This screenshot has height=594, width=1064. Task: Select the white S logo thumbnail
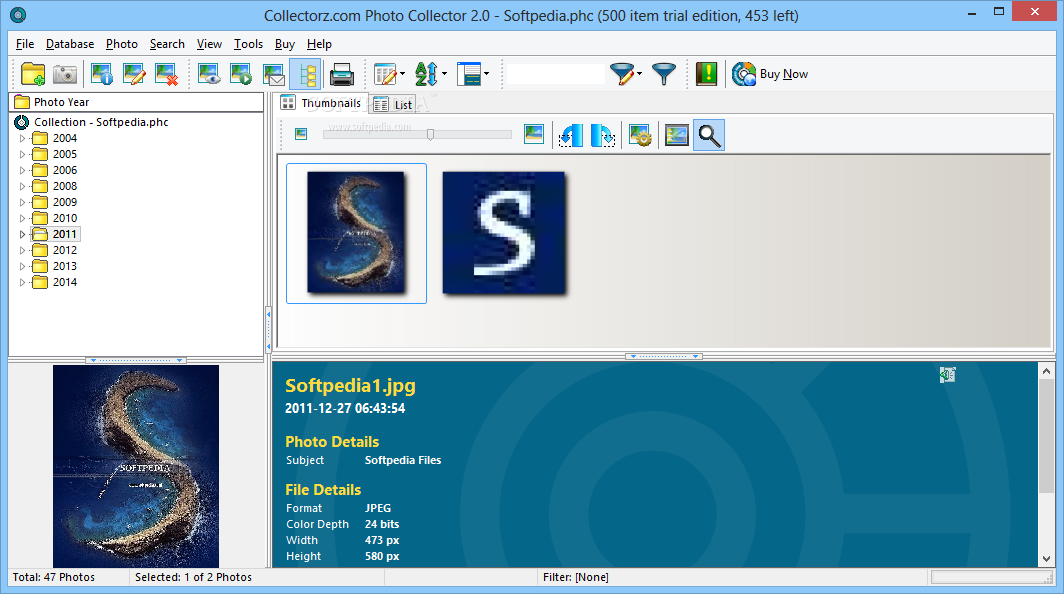coord(504,233)
